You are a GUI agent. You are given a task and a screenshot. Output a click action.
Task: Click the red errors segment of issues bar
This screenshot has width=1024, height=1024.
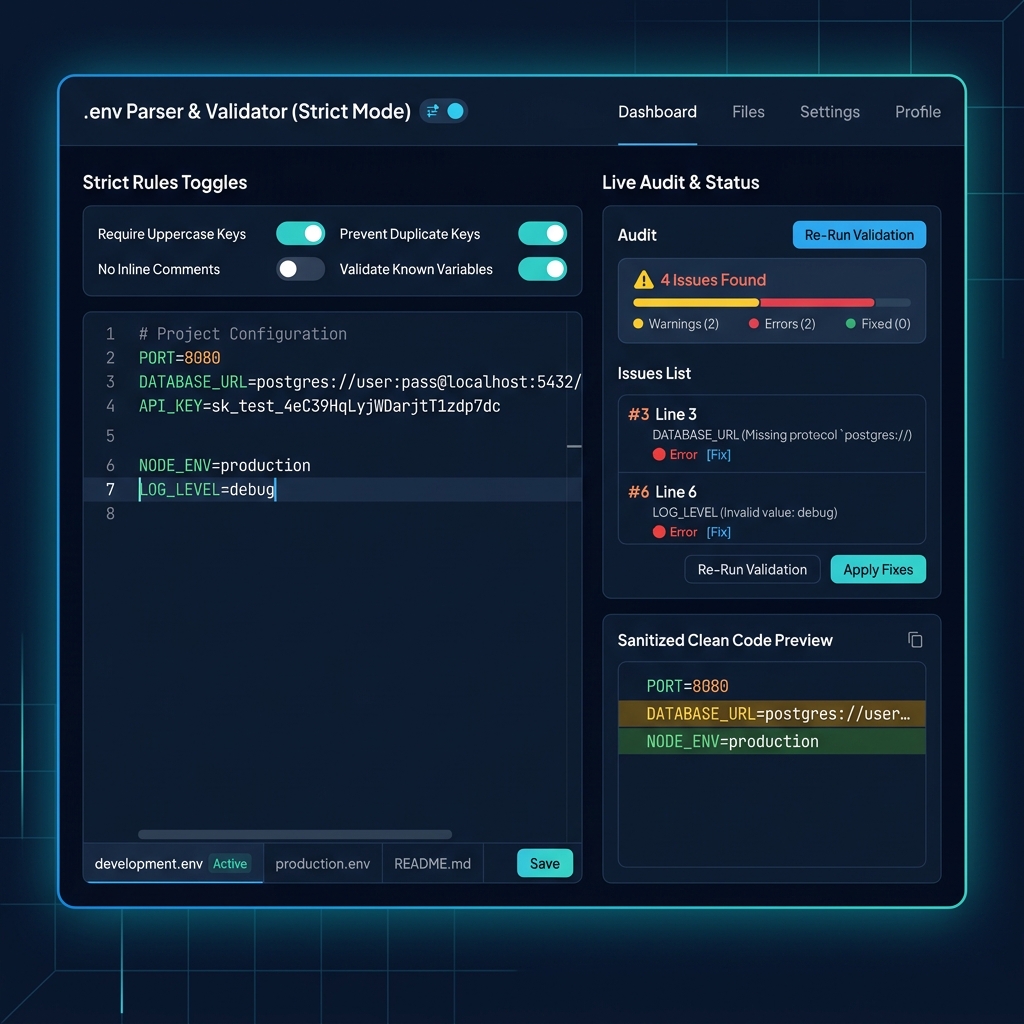tap(817, 303)
